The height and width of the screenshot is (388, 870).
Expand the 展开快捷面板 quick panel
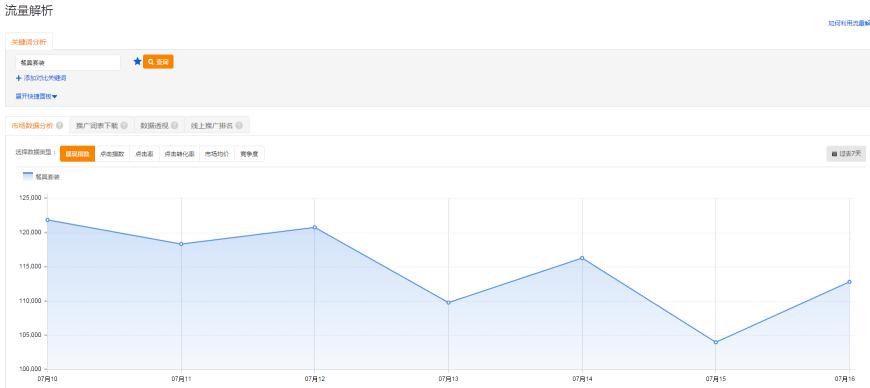pos(37,96)
